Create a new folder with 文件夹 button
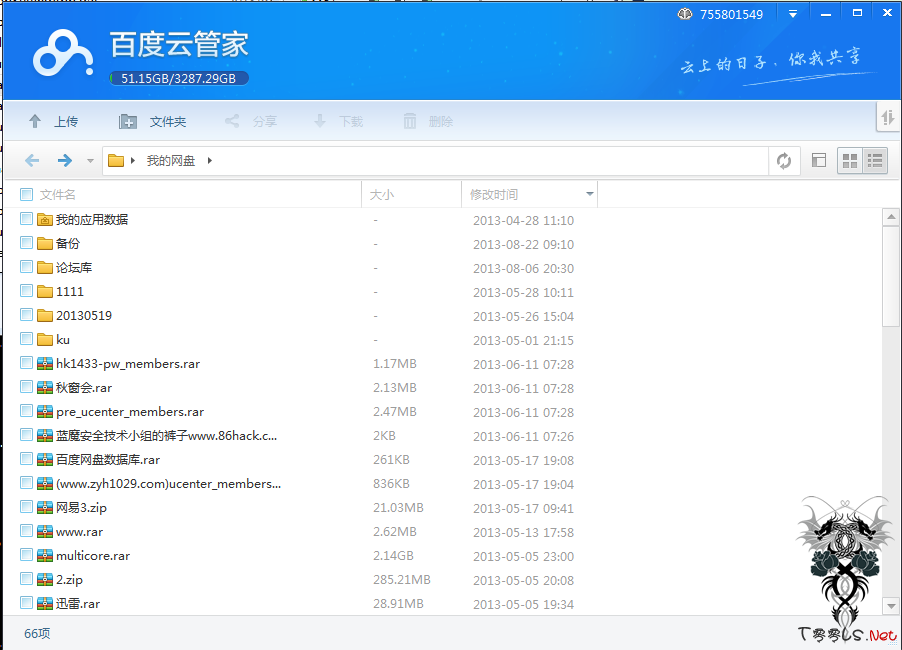Screen dimensions: 902x650 [152, 121]
